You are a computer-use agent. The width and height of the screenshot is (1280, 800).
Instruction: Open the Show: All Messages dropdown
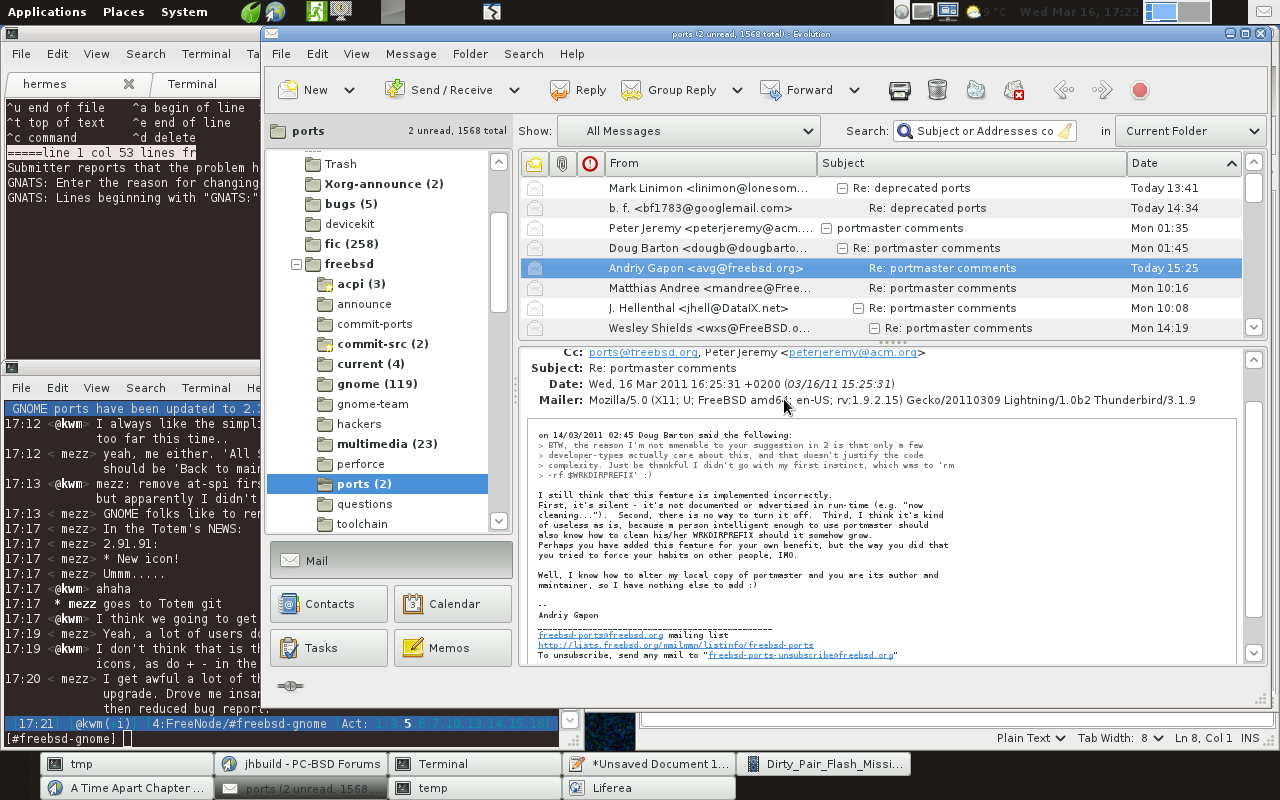[688, 131]
